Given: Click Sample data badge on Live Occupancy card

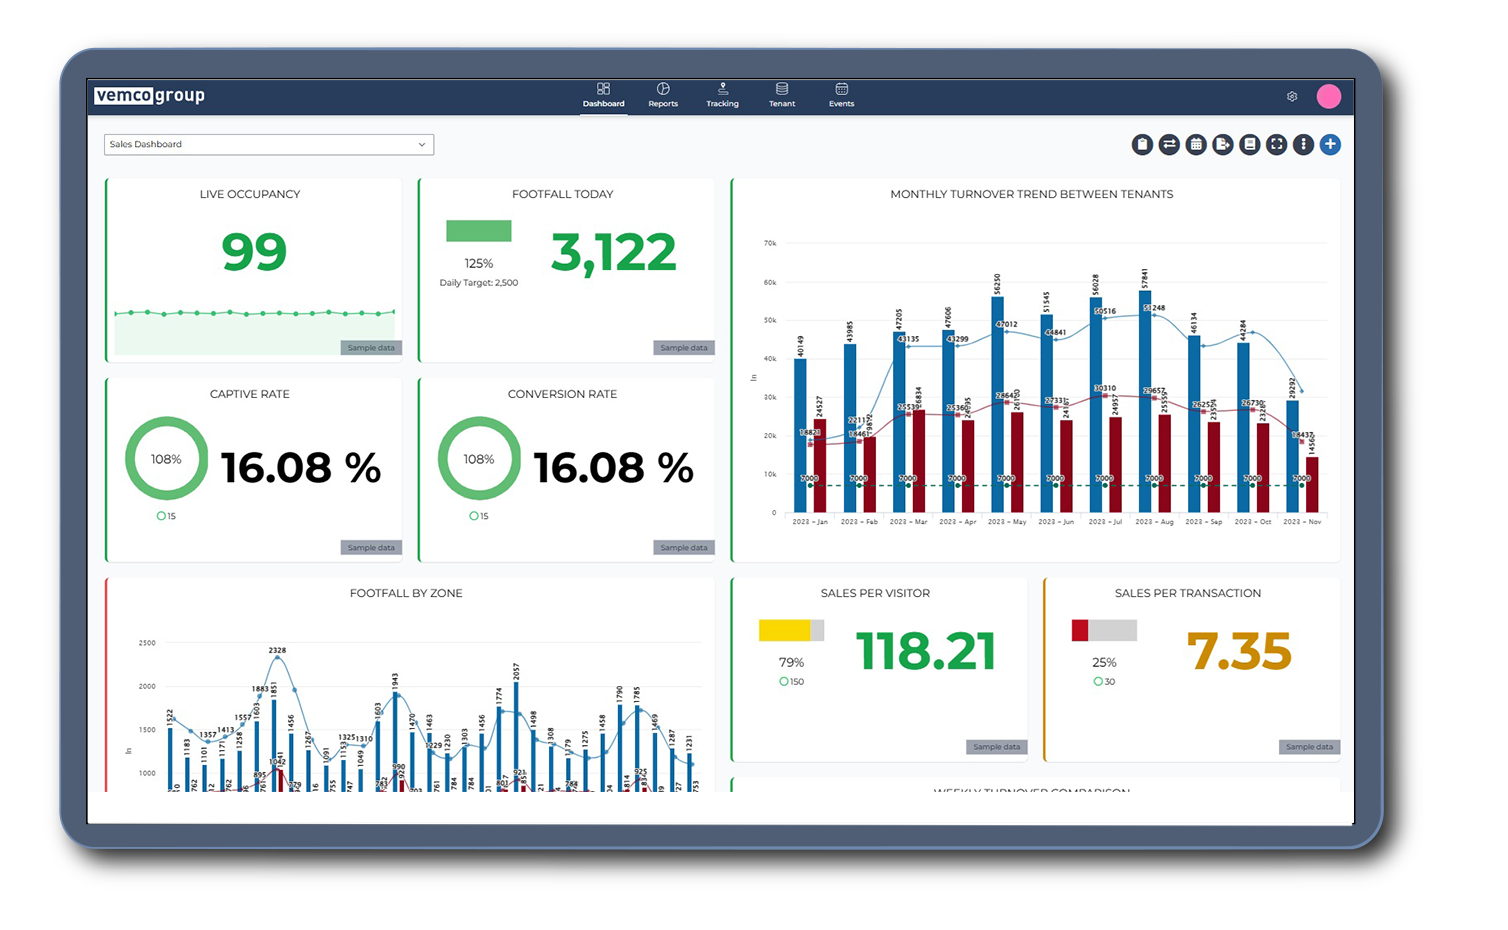Looking at the screenshot, I should 370,347.
